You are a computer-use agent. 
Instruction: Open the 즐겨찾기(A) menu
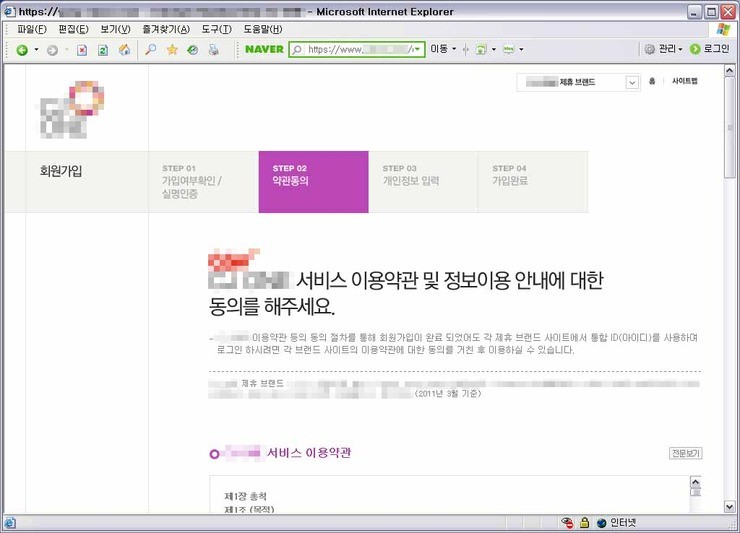pyautogui.click(x=165, y=29)
